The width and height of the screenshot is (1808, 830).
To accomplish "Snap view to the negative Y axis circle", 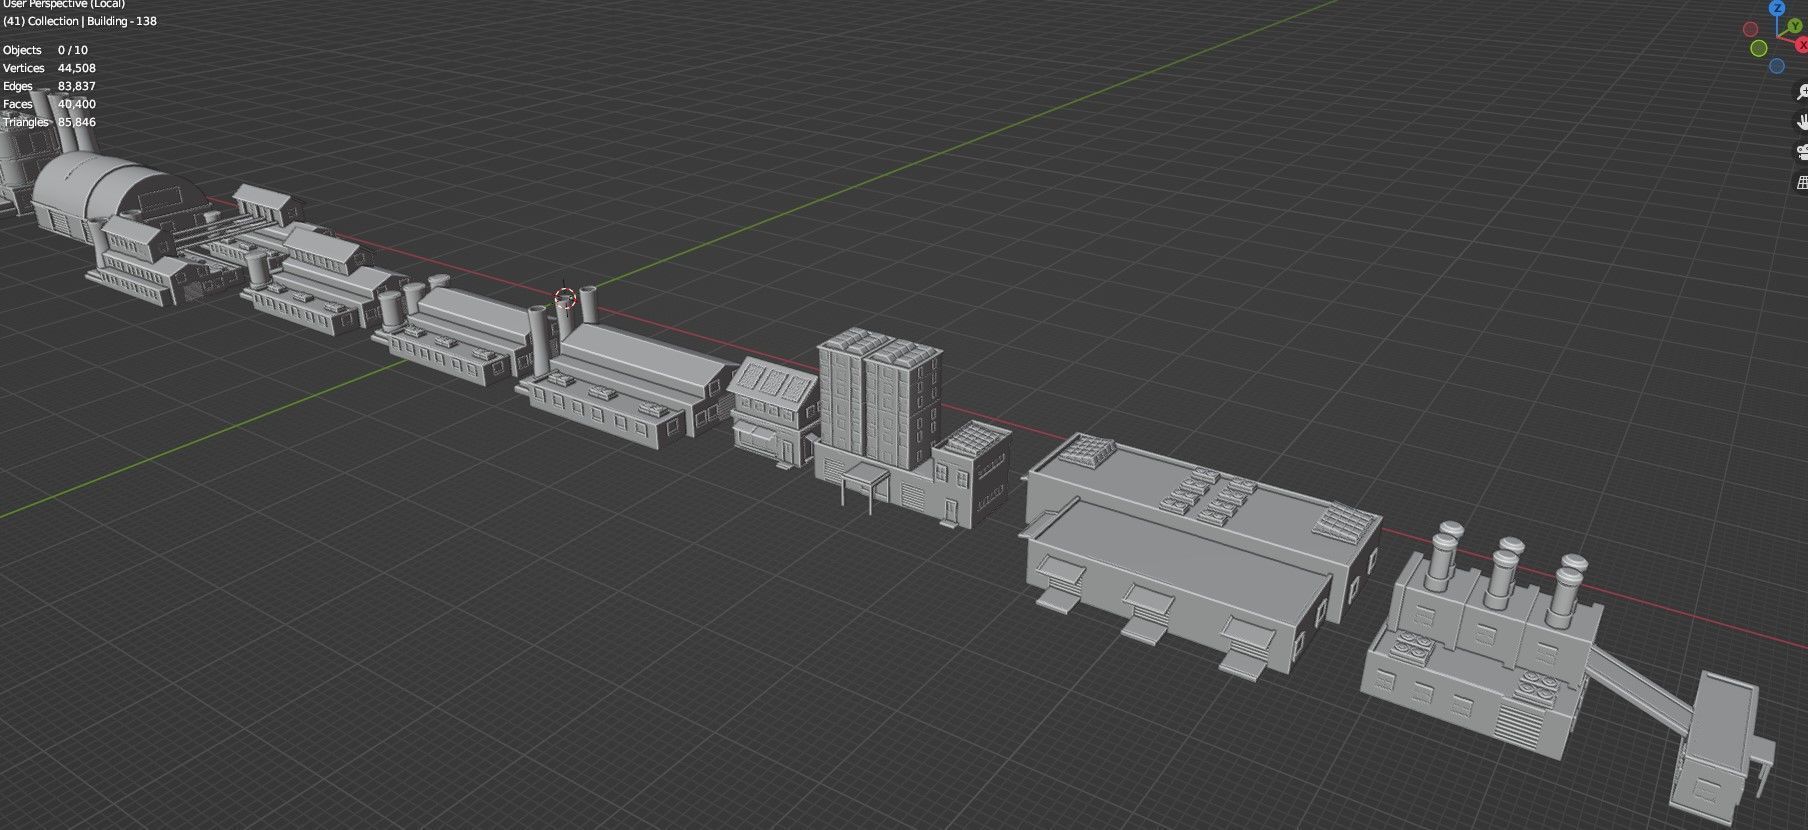I will click(1759, 48).
